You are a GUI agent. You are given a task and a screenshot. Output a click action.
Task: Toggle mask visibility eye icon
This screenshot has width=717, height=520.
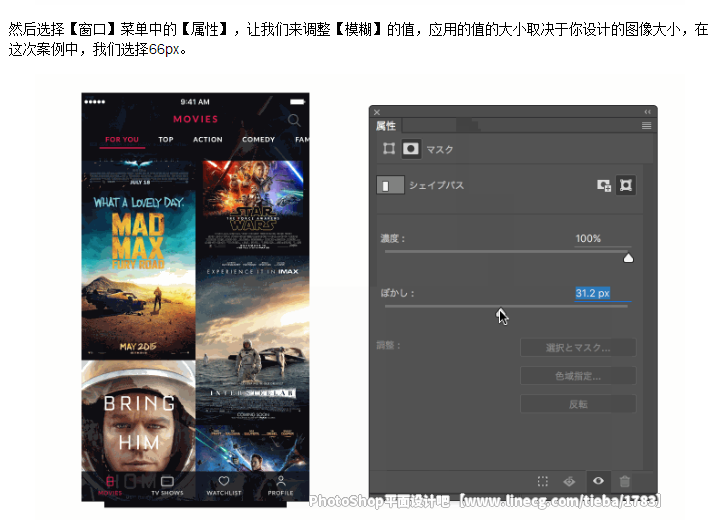coord(598,481)
